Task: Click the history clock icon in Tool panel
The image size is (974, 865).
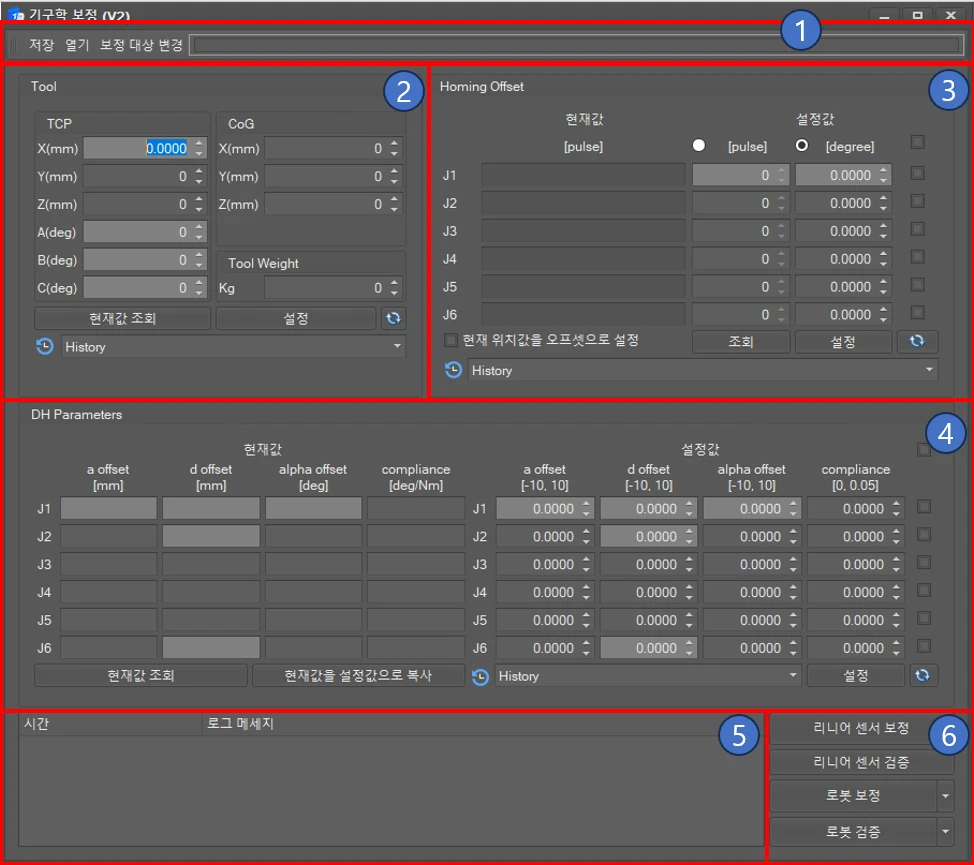Action: pyautogui.click(x=45, y=347)
